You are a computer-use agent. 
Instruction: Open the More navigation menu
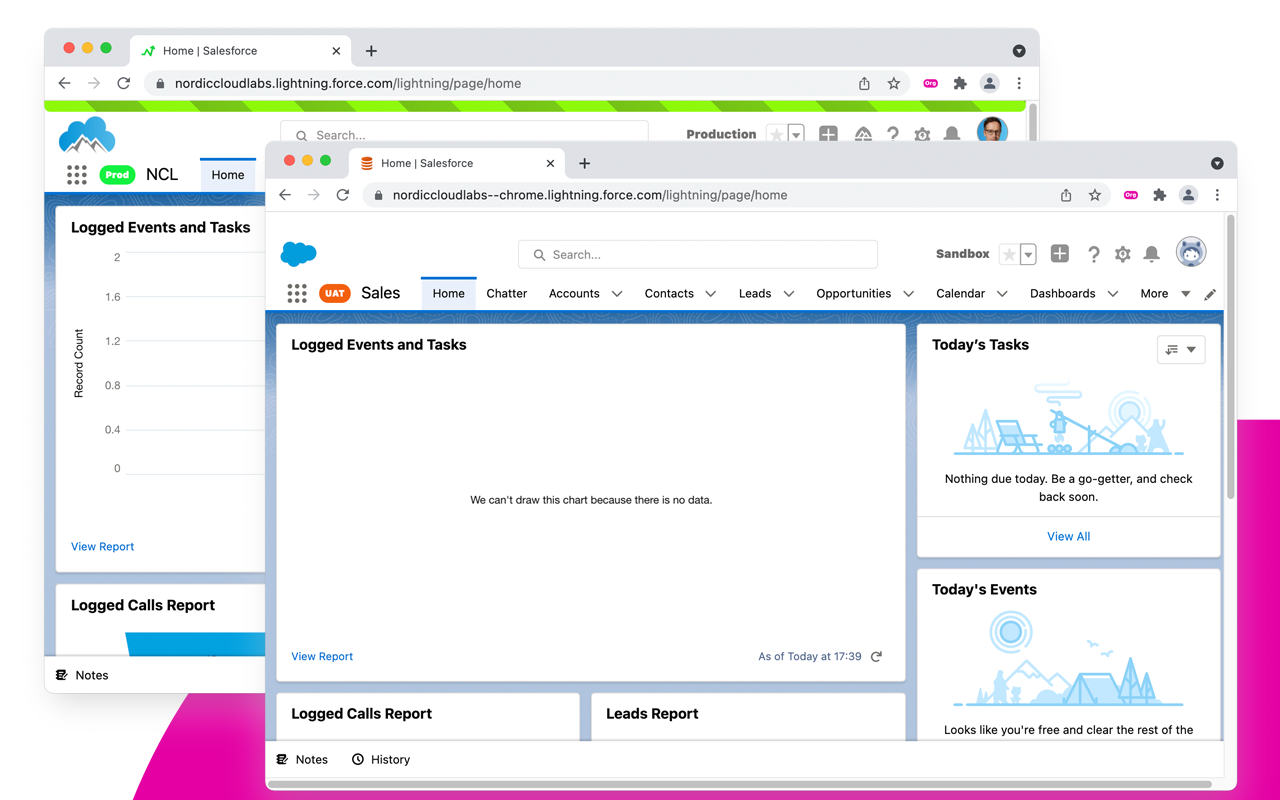(1165, 294)
